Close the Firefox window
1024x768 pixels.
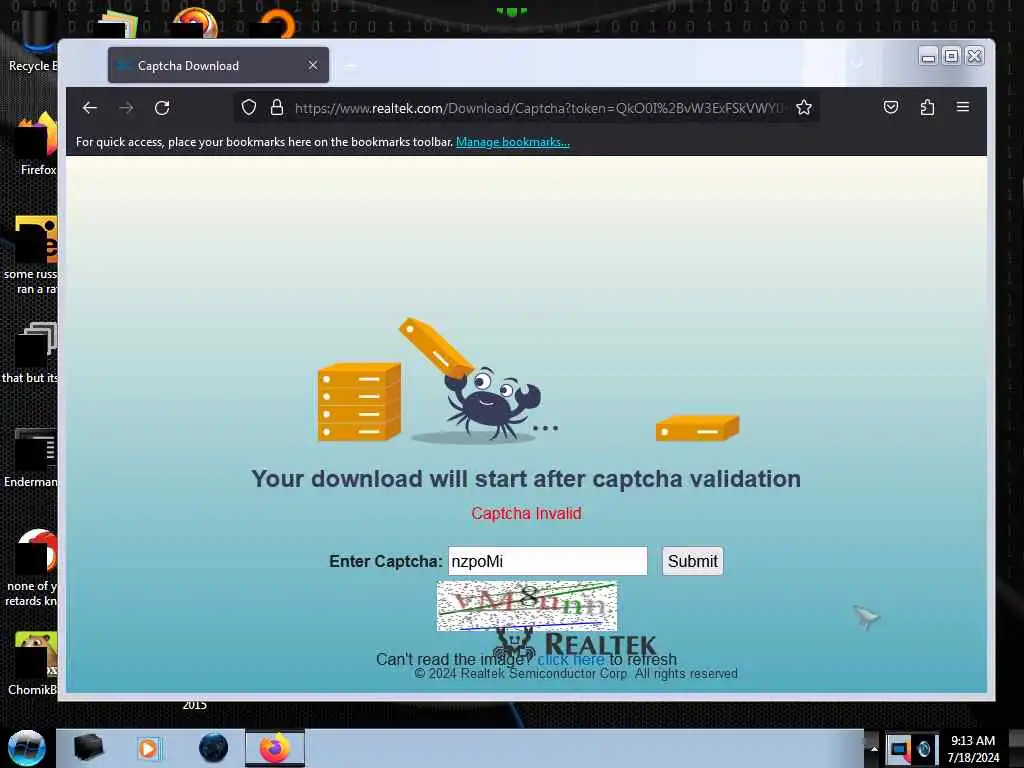(974, 56)
